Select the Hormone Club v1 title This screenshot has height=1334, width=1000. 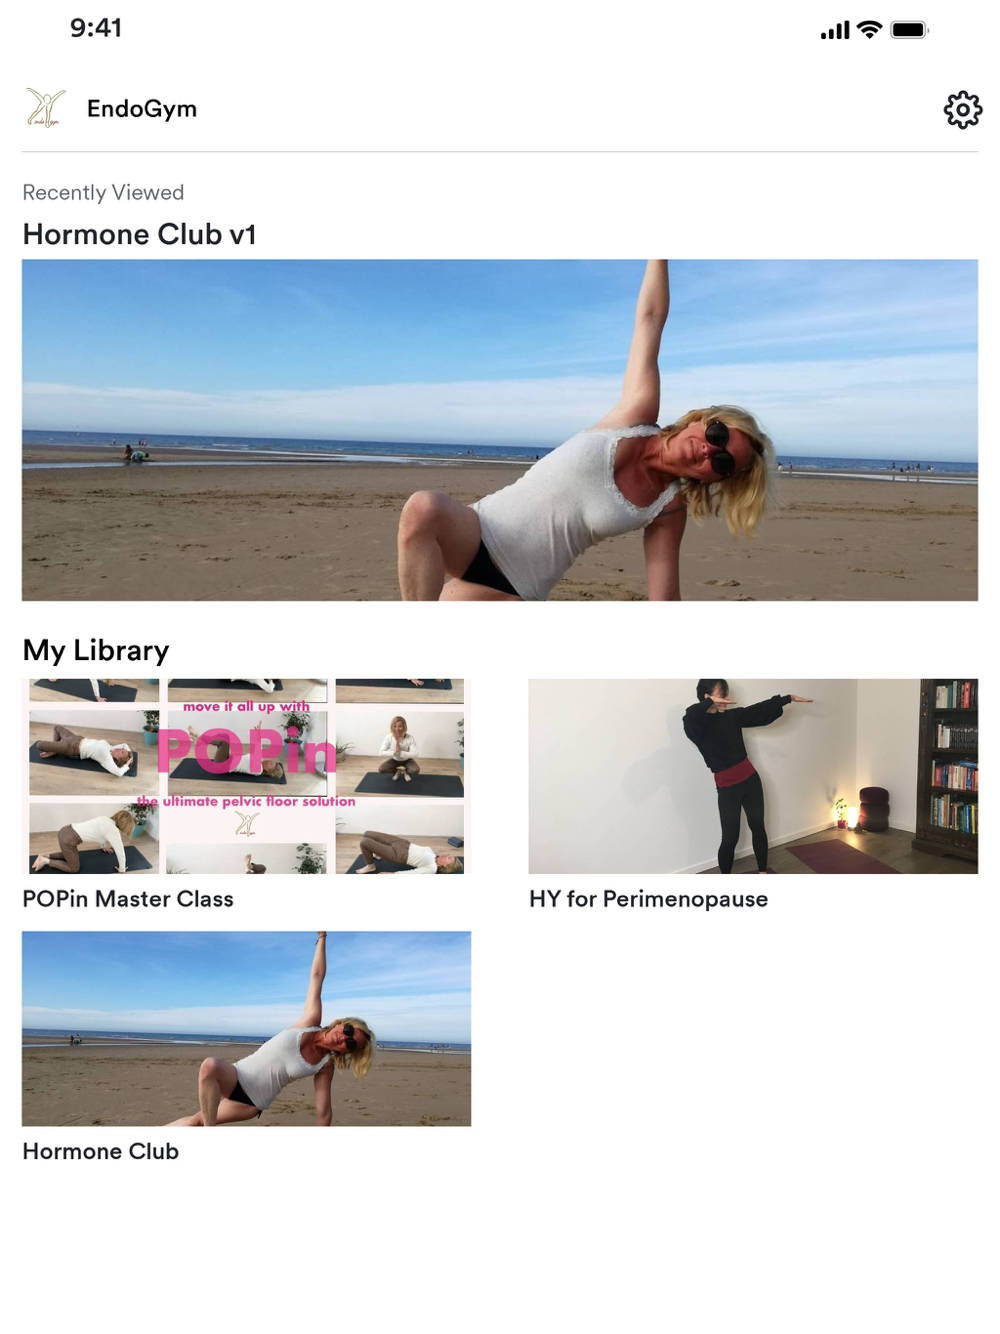coord(139,234)
